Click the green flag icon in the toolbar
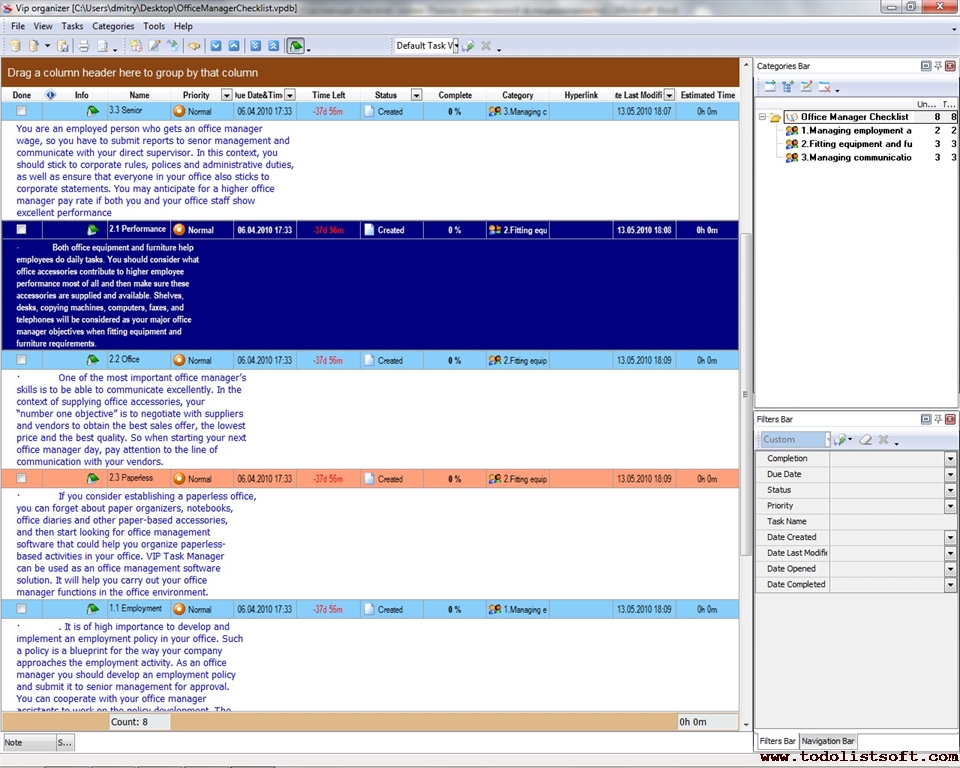960x768 pixels. click(x=296, y=46)
